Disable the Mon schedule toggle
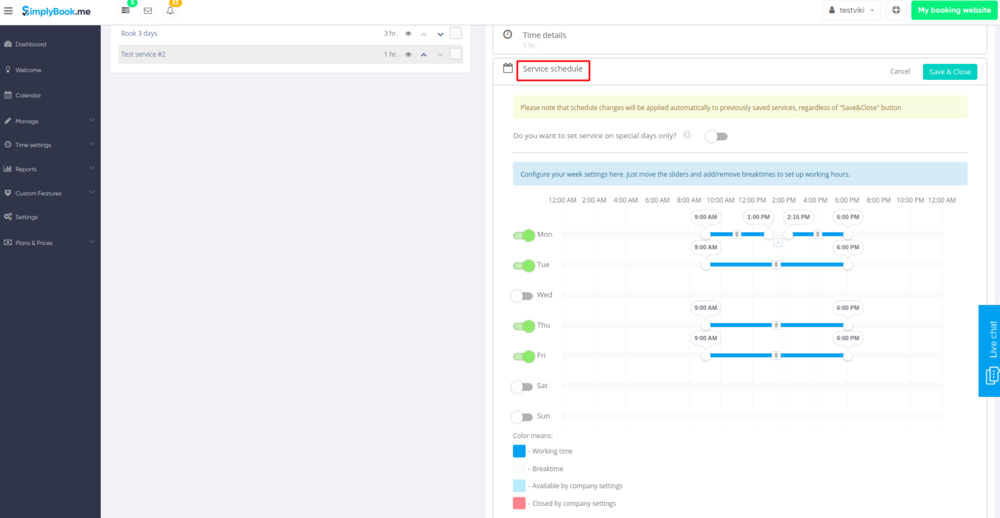The height and width of the screenshot is (518, 1000). 523,235
